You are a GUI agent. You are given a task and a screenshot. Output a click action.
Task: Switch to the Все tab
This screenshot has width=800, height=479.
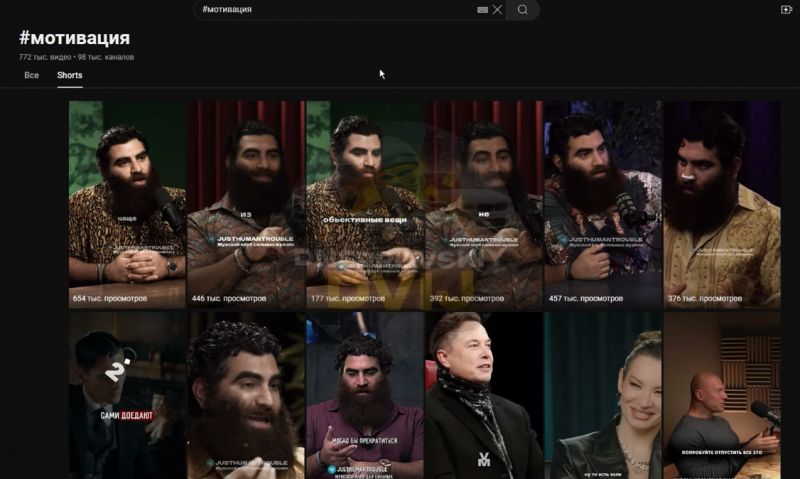(x=32, y=75)
